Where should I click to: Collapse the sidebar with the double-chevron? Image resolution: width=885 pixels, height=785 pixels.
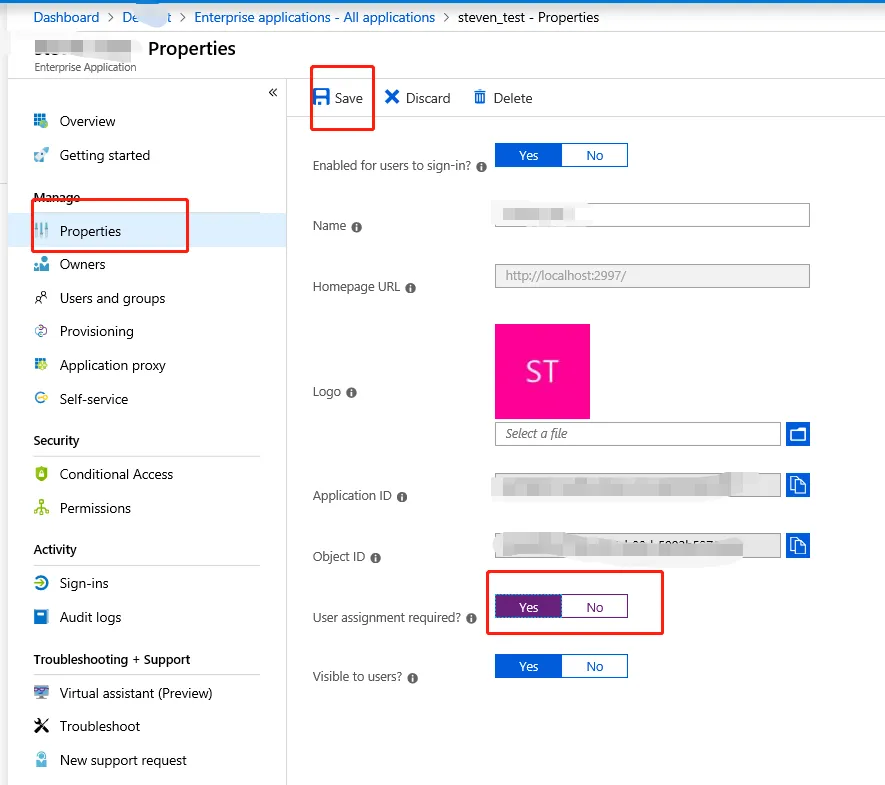tap(273, 92)
